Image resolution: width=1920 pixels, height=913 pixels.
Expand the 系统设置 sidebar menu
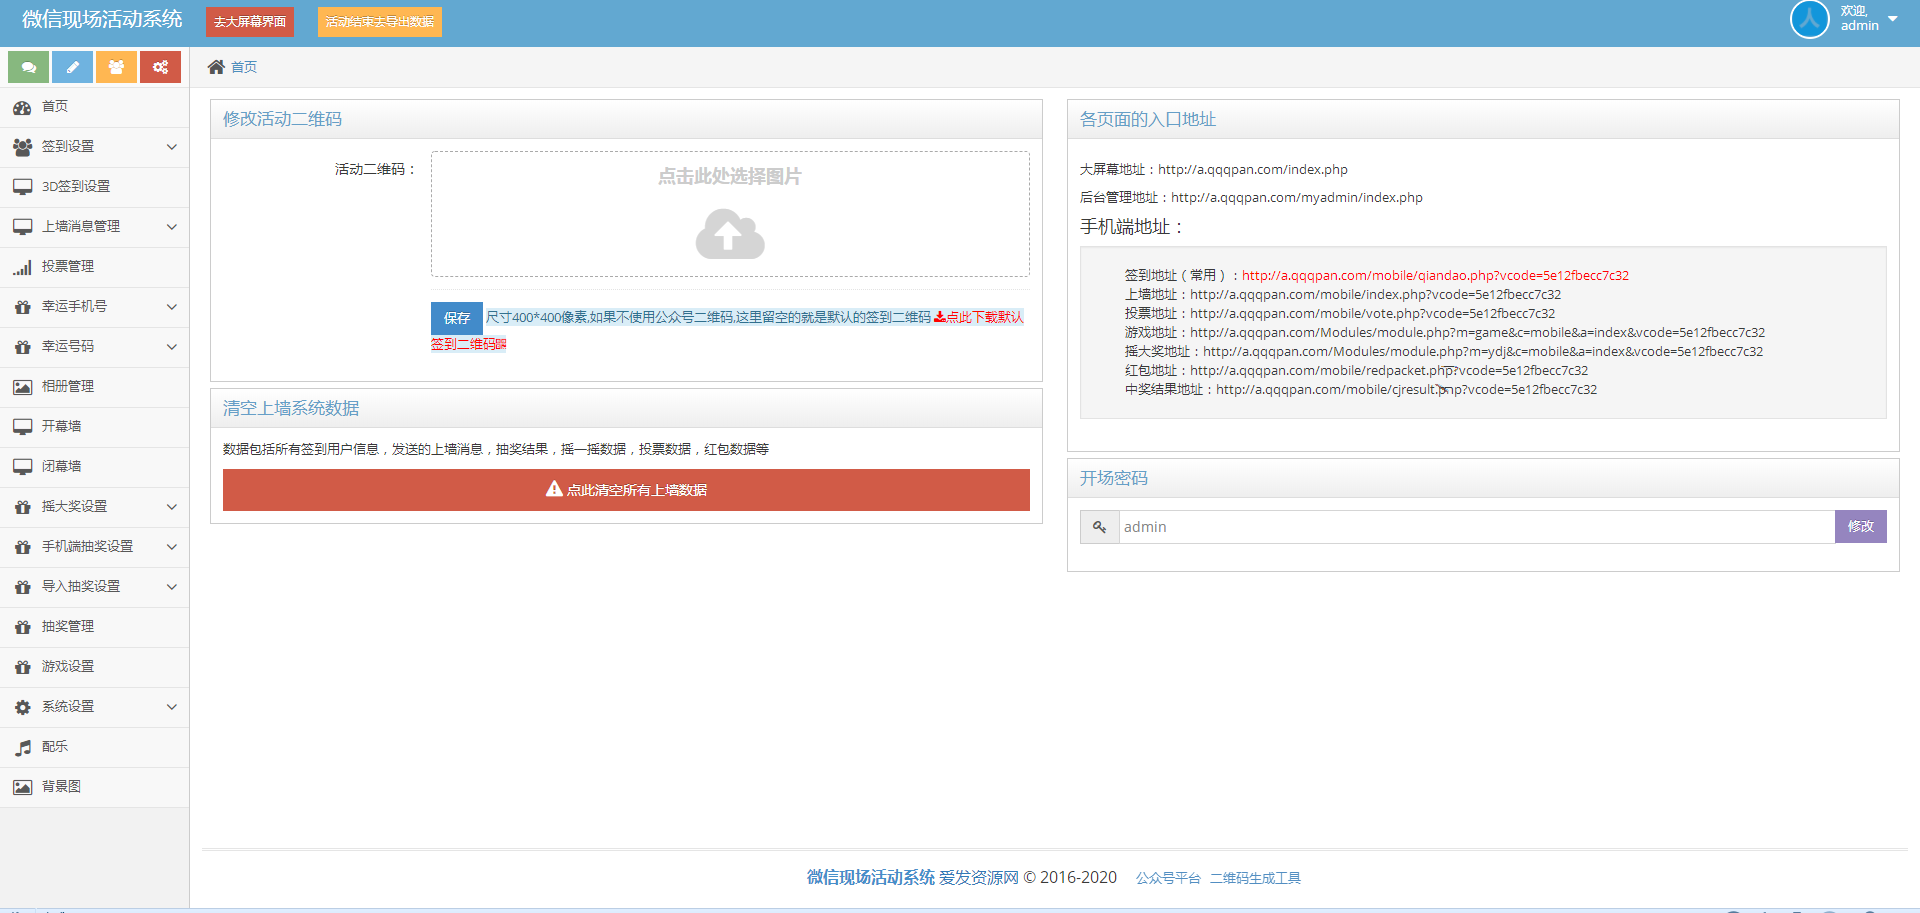(94, 707)
